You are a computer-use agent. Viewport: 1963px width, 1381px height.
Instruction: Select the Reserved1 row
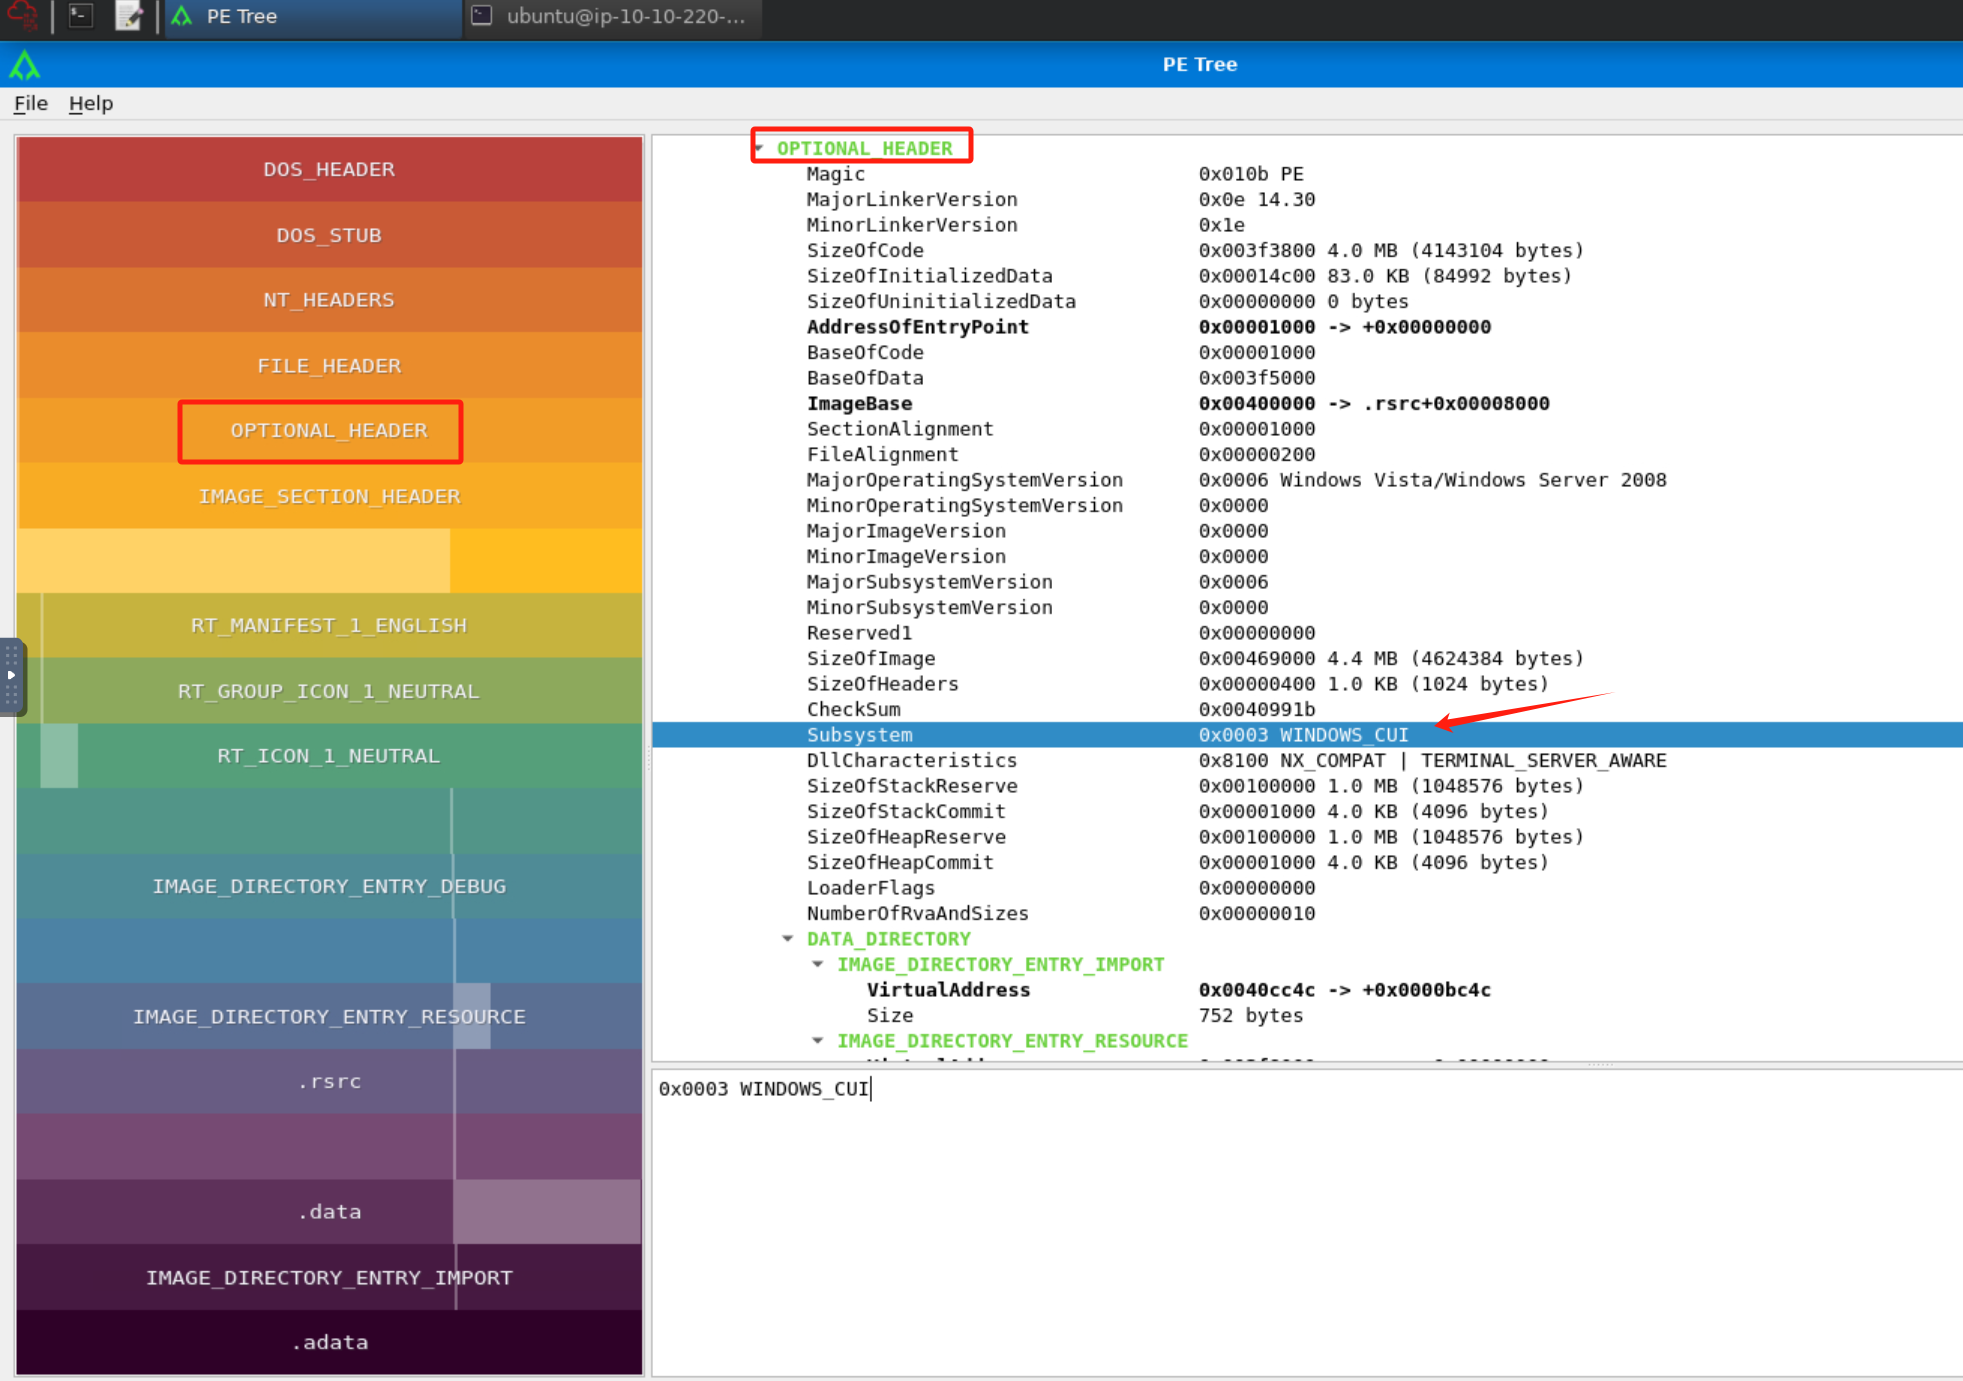point(1307,633)
